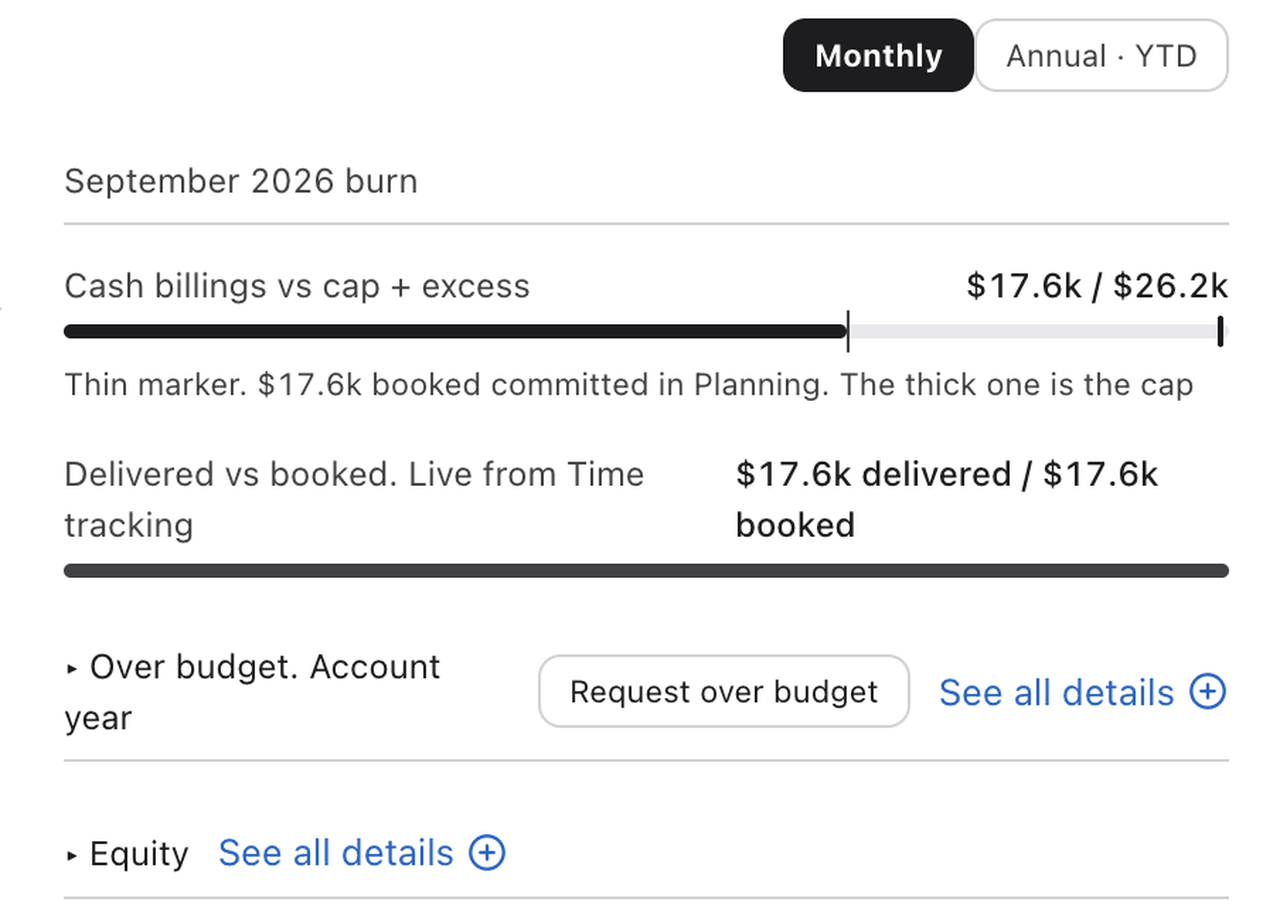Viewport: 1280px width, 912px height.
Task: Click the thick cap marker on billings bar
Action: click(x=1221, y=331)
